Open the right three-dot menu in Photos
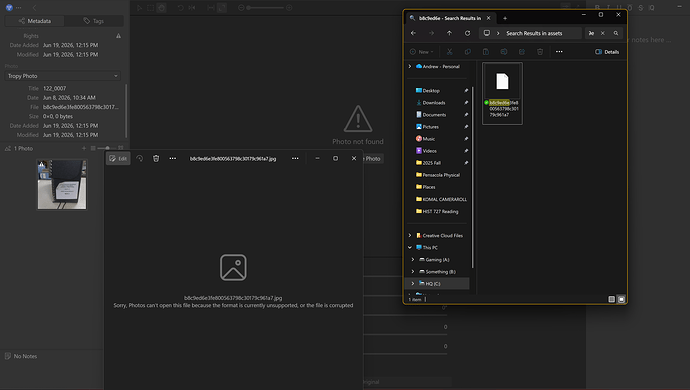690x390 pixels. tap(295, 158)
